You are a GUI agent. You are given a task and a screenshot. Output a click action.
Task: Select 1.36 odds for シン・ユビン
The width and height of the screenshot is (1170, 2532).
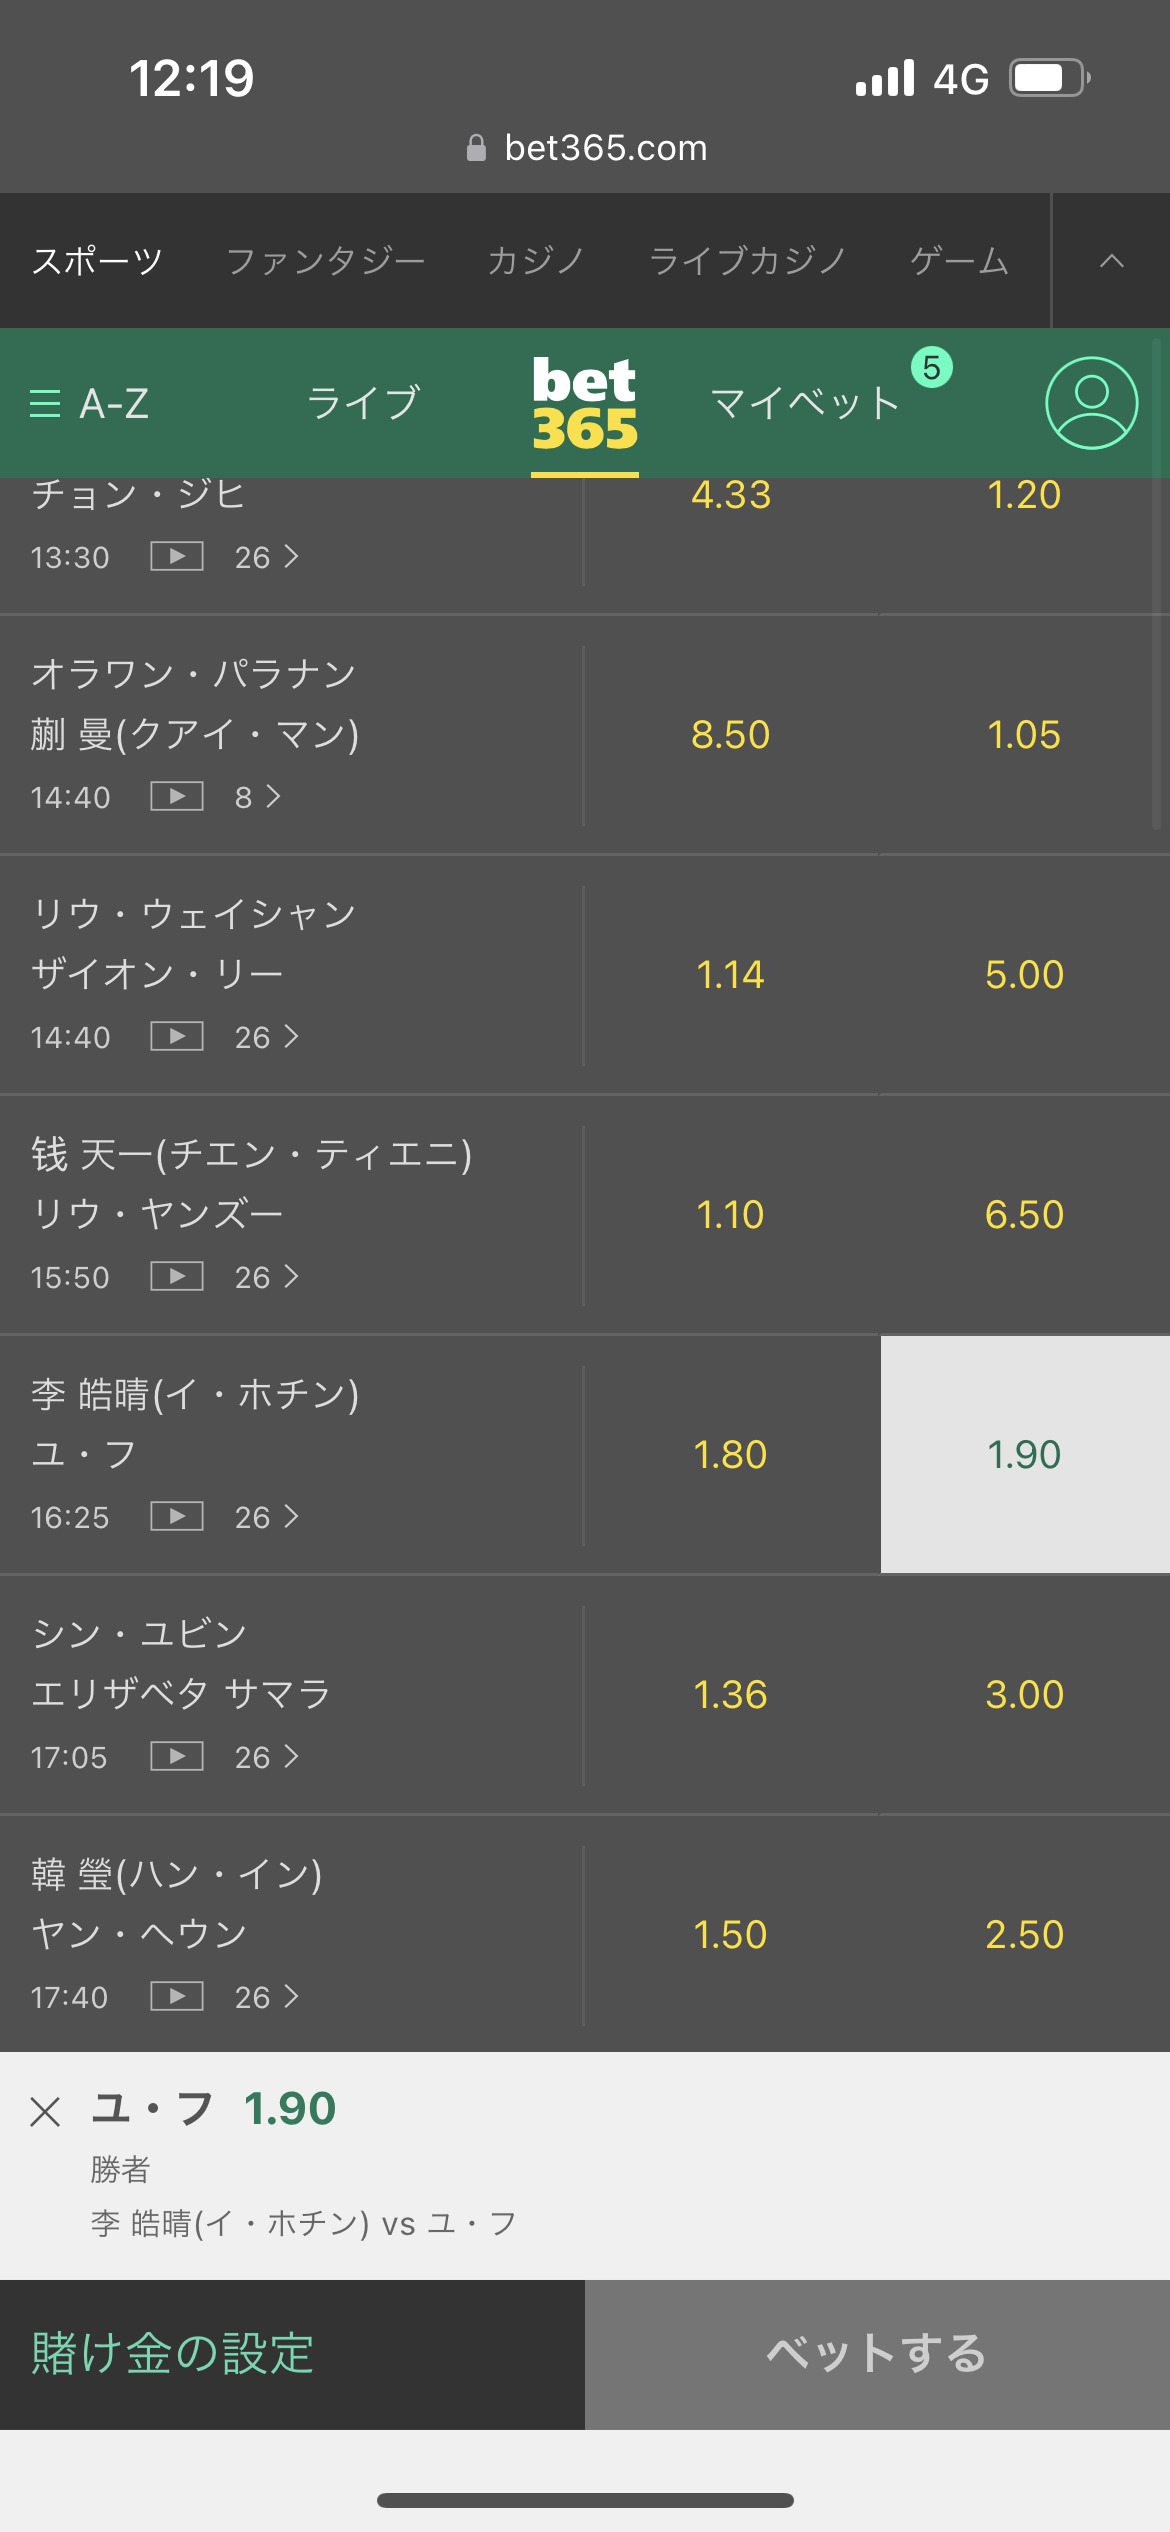(731, 1695)
